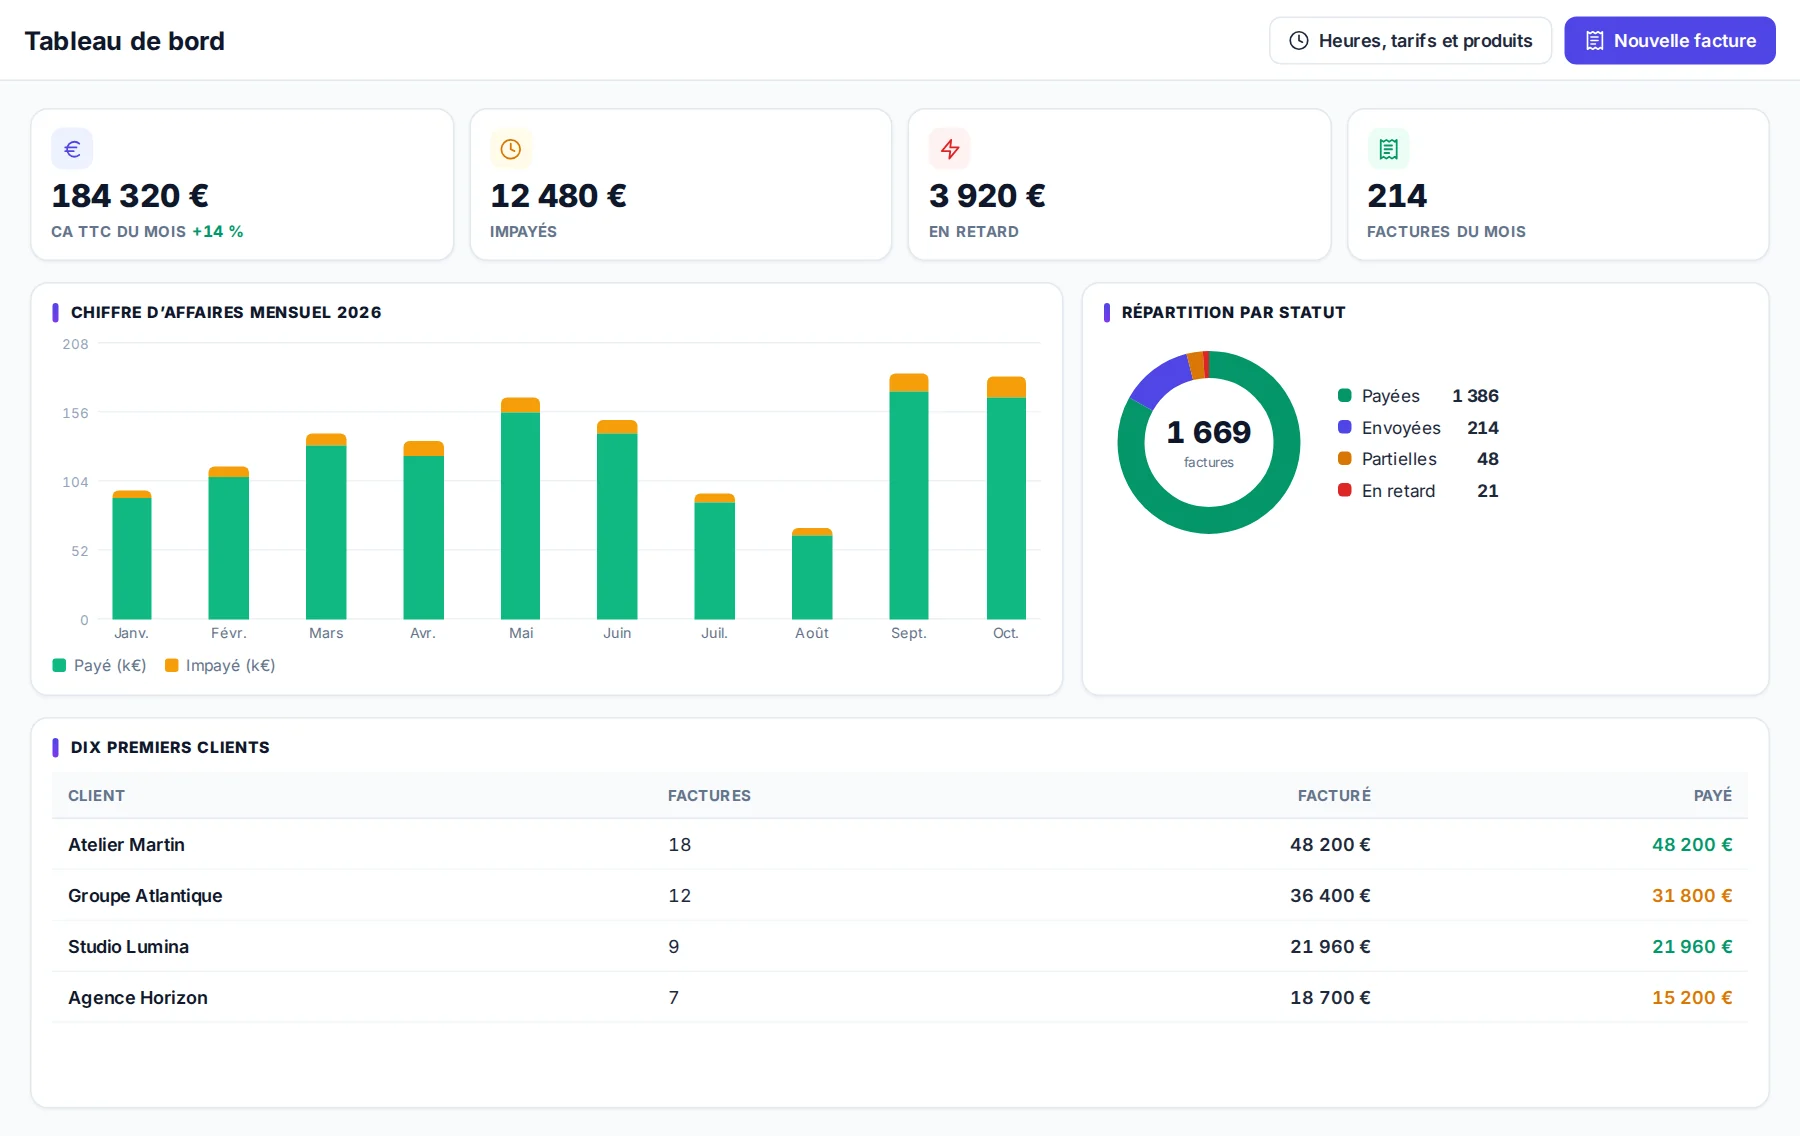The height and width of the screenshot is (1136, 1800).
Task: Click the 214 monthly invoices count
Action: (x=1397, y=196)
